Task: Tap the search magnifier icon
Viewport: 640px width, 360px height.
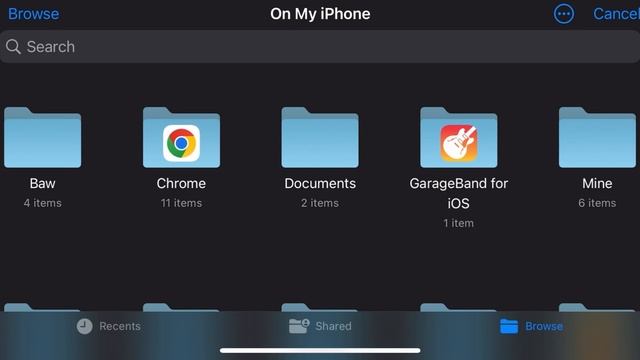Action: point(13,47)
